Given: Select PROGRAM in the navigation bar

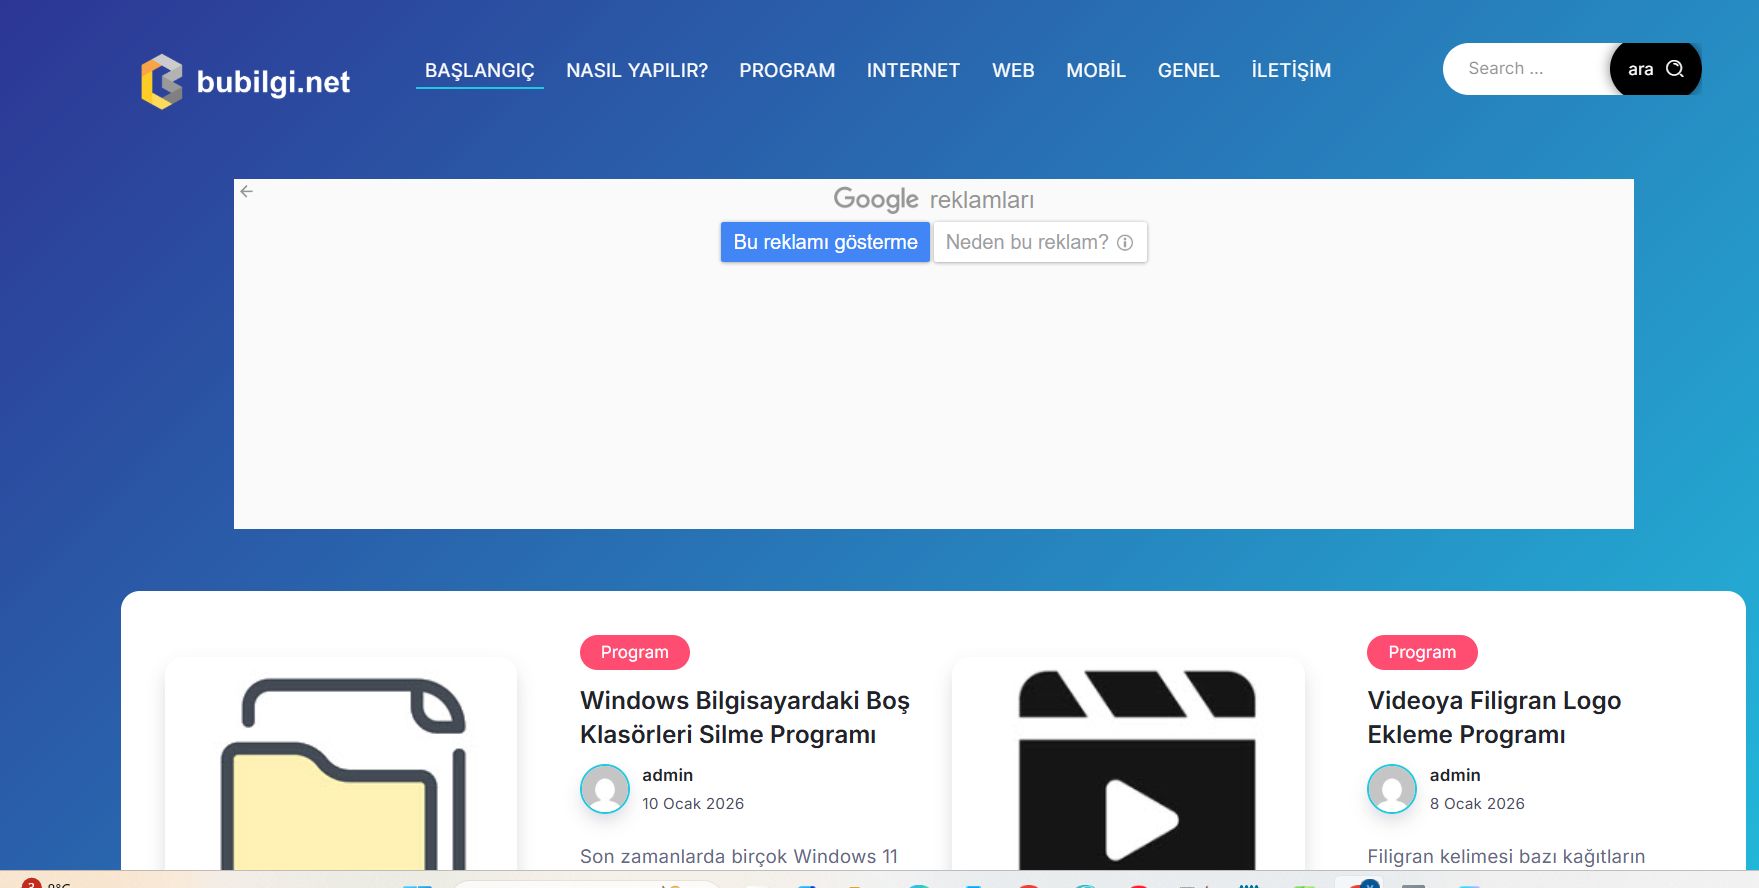Looking at the screenshot, I should [787, 71].
